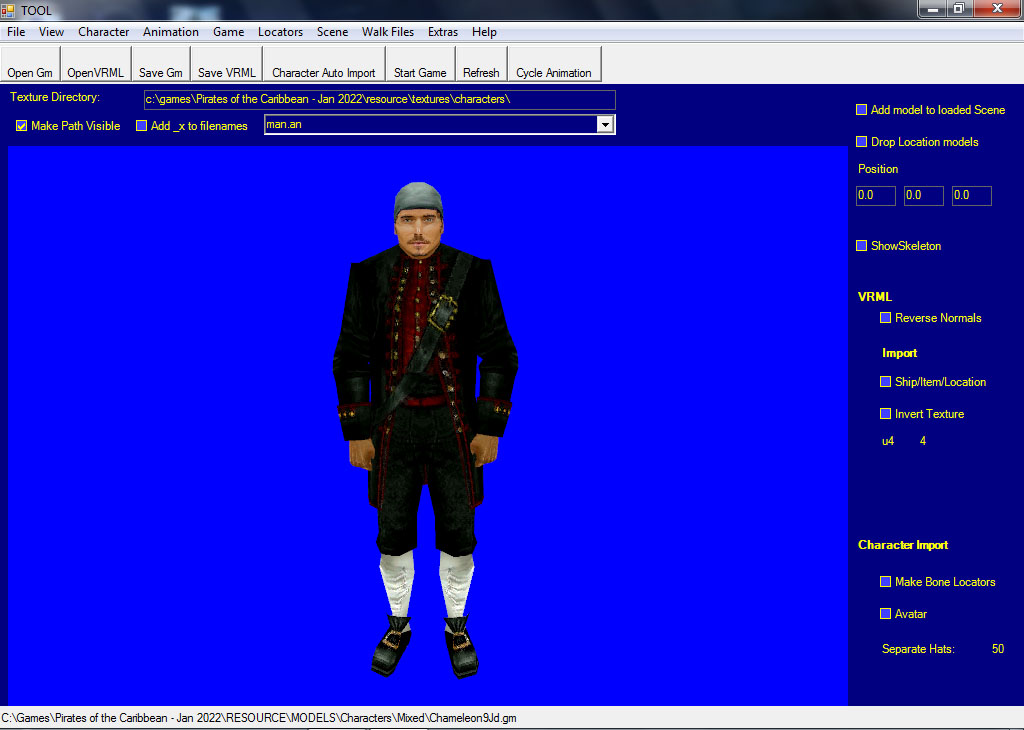Enable Add _x to filenames checkbox
Viewport: 1024px width, 730px height.
pyautogui.click(x=142, y=126)
